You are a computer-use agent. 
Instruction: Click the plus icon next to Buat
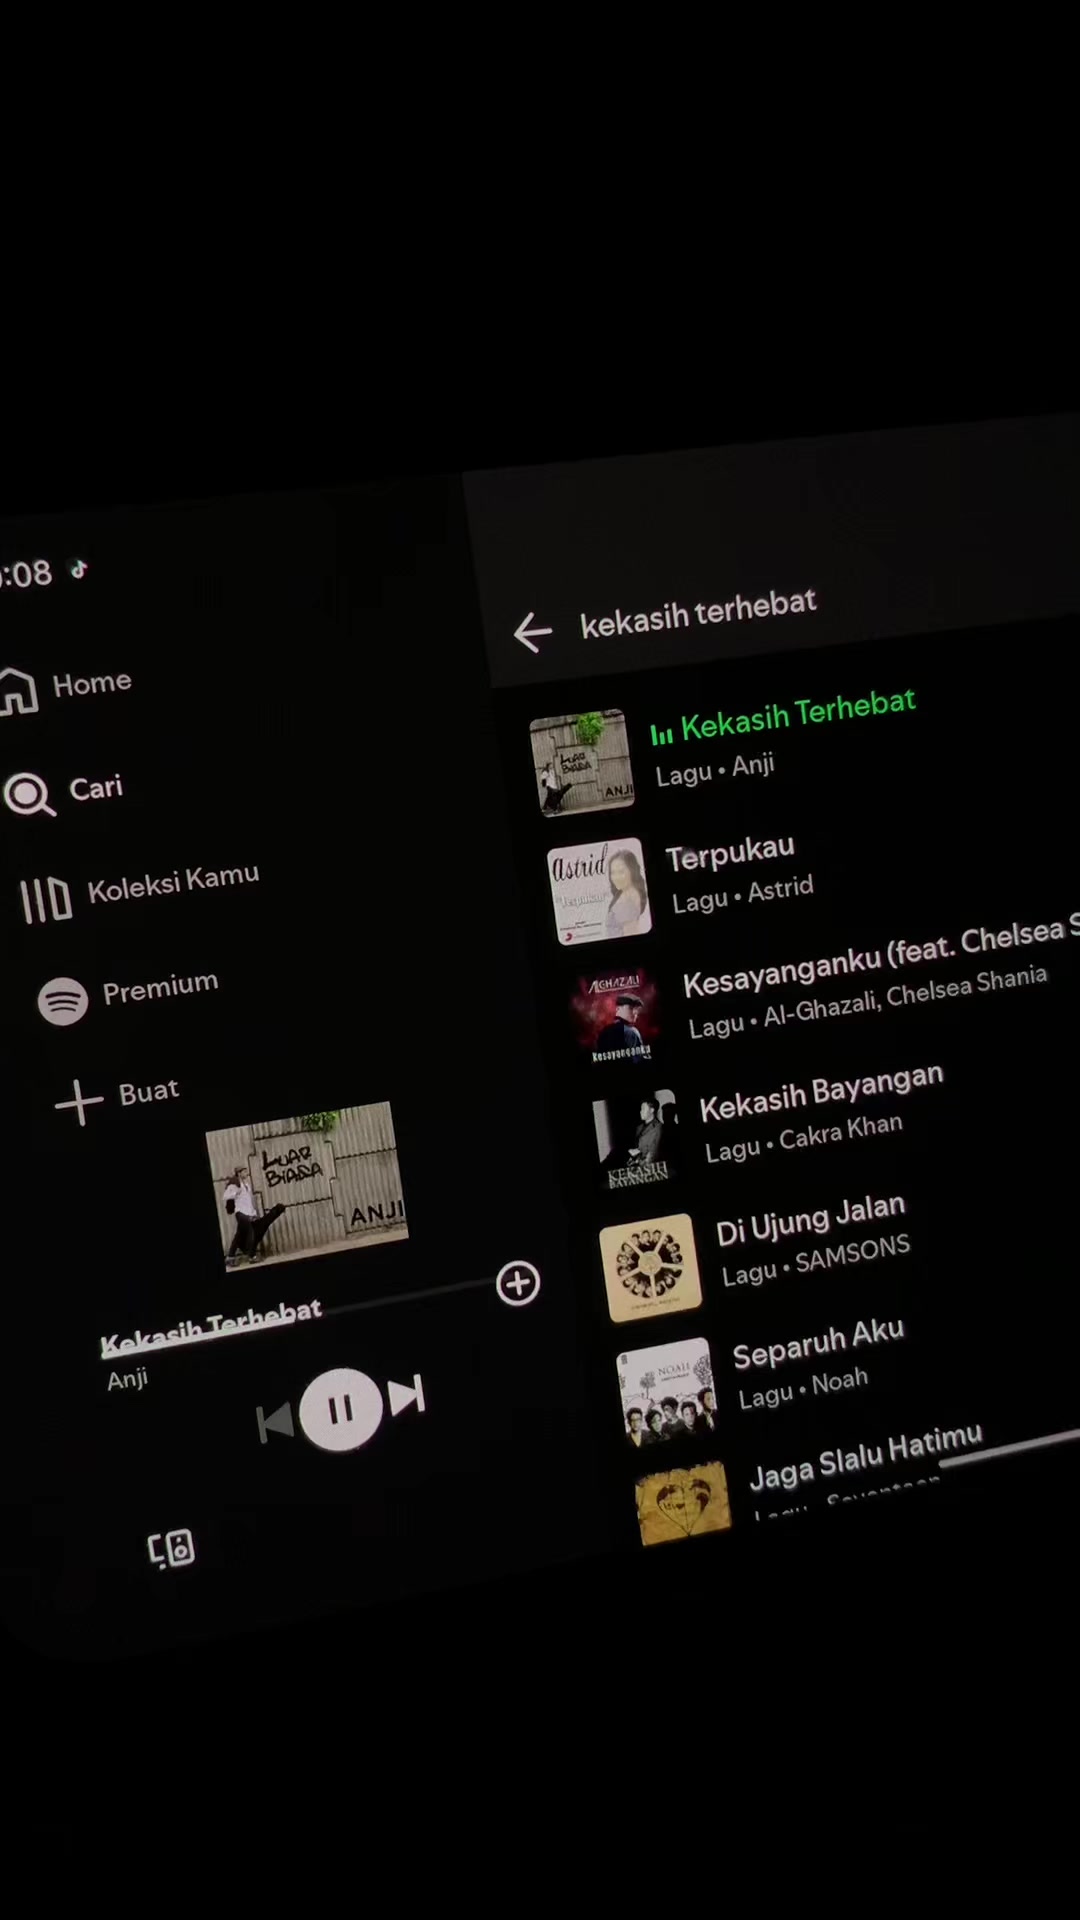[x=79, y=1103]
